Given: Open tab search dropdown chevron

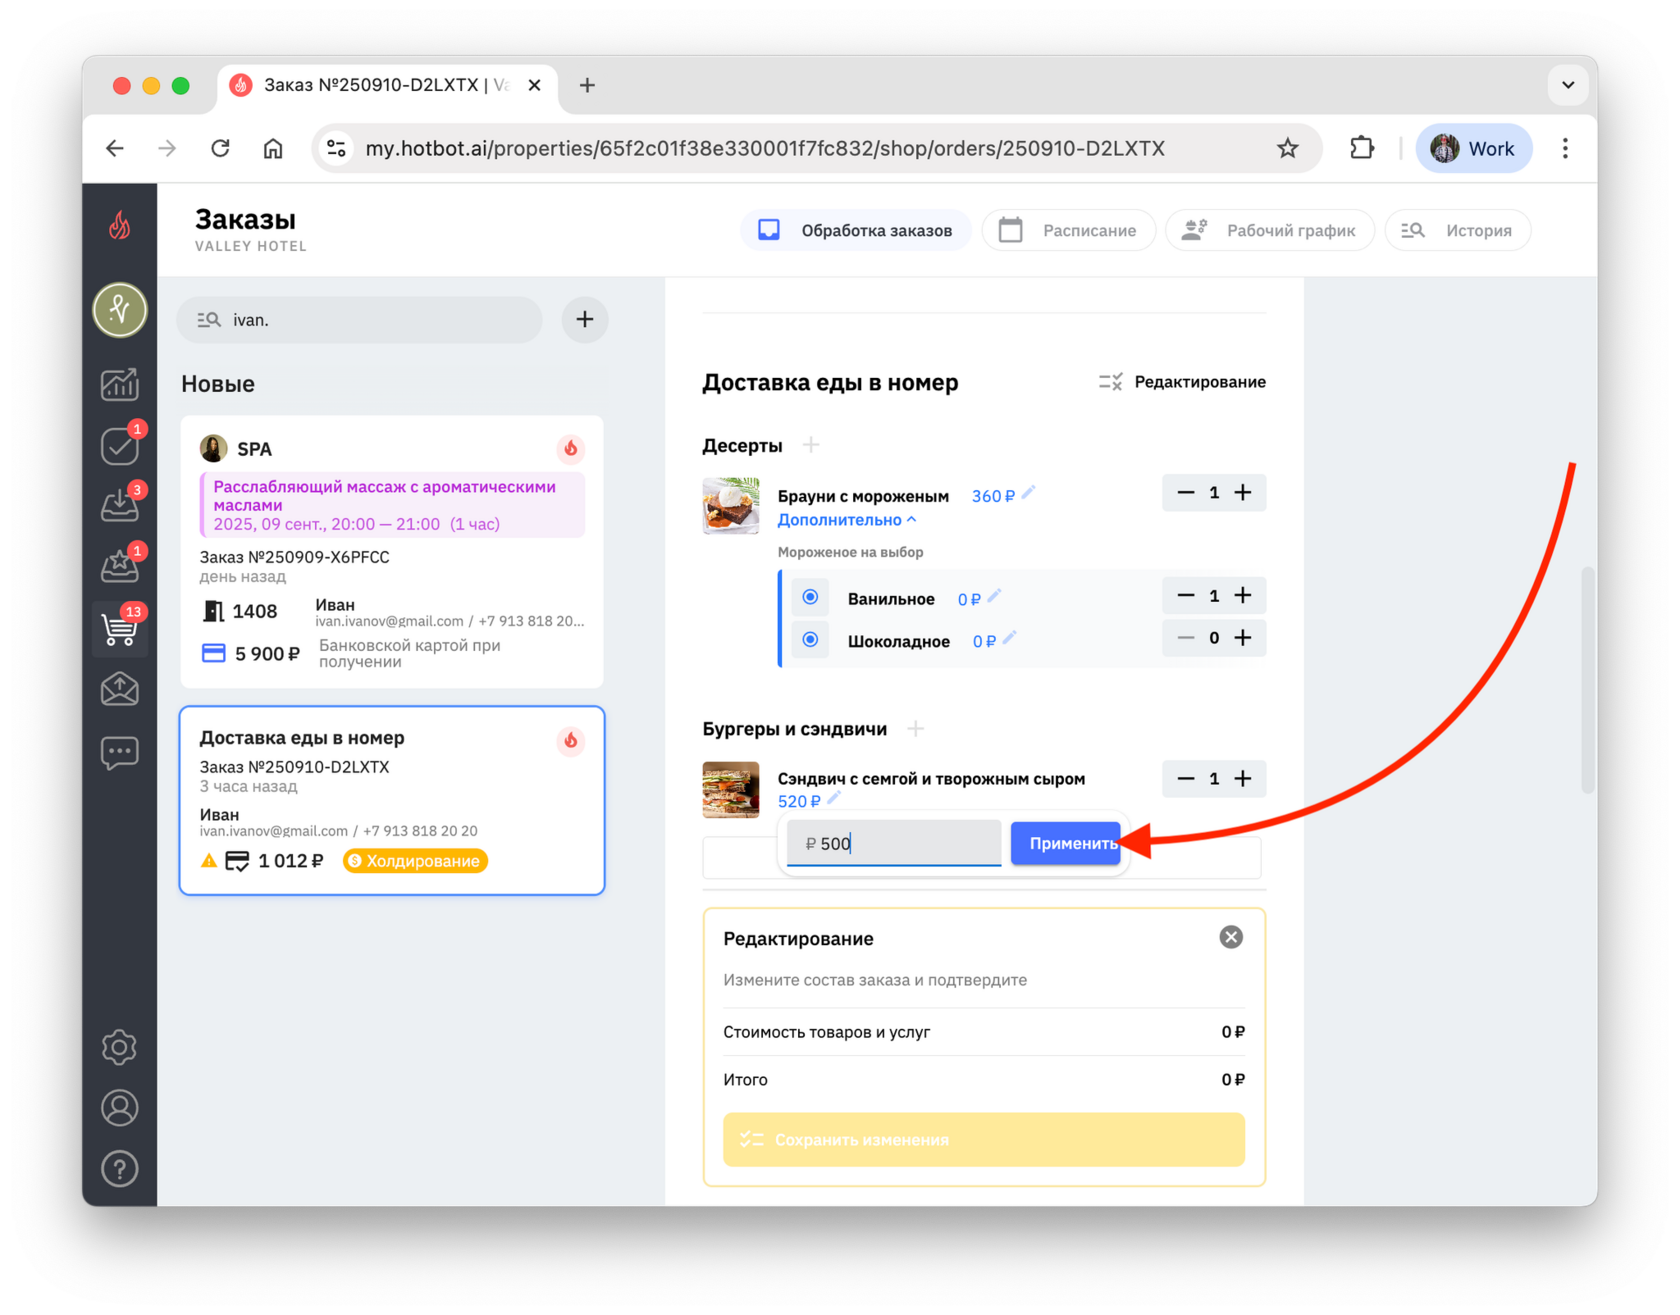Looking at the screenshot, I should 1568,85.
